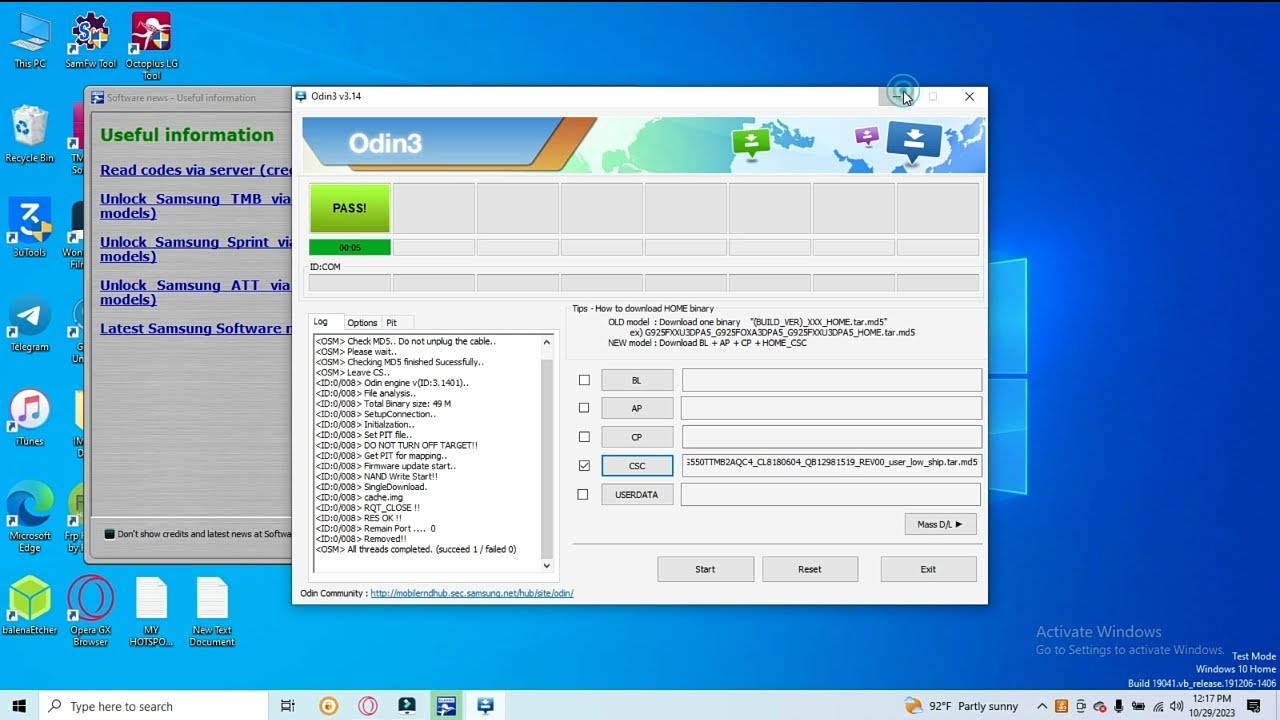
Task: Click Odin3 title bar app icon
Action: pos(301,96)
